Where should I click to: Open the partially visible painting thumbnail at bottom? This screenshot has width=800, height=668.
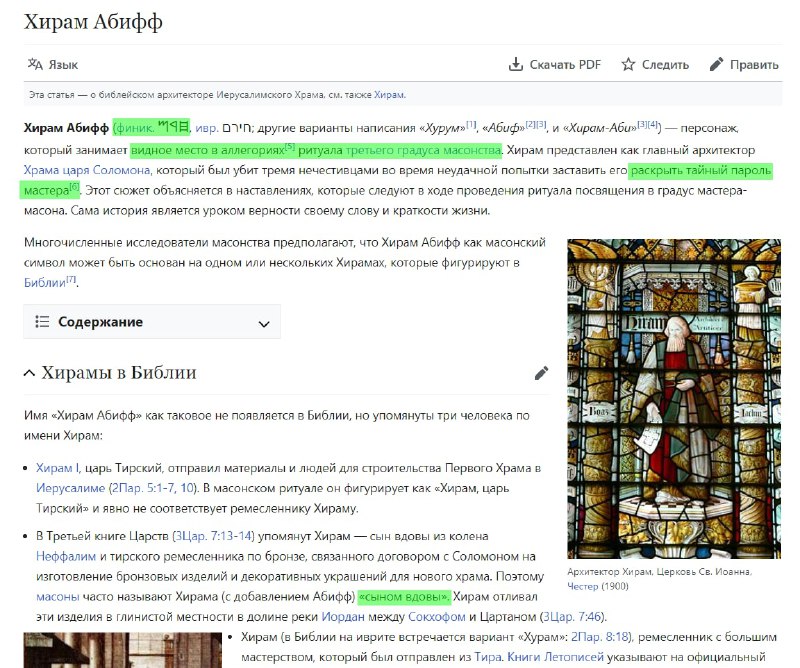click(122, 650)
